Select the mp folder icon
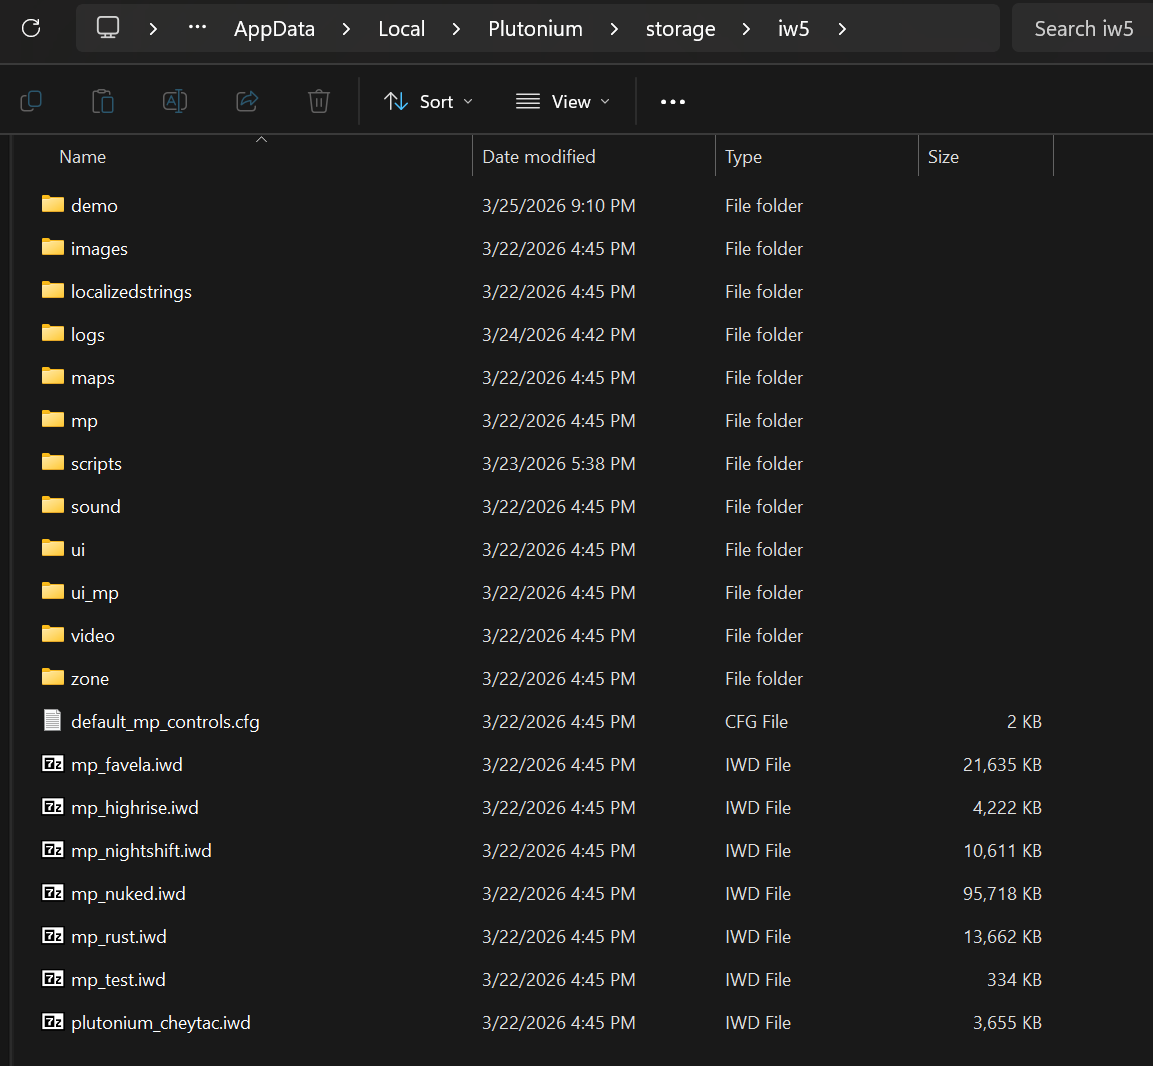Image resolution: width=1153 pixels, height=1066 pixels. (53, 420)
